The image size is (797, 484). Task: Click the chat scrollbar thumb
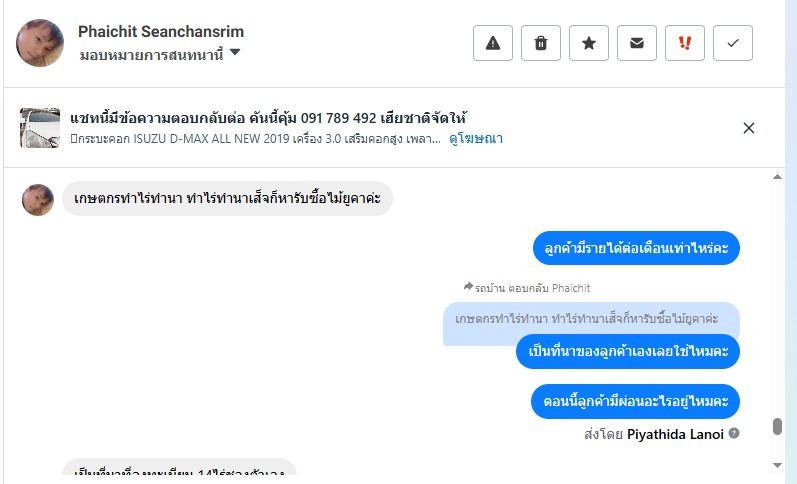pyautogui.click(x=777, y=427)
